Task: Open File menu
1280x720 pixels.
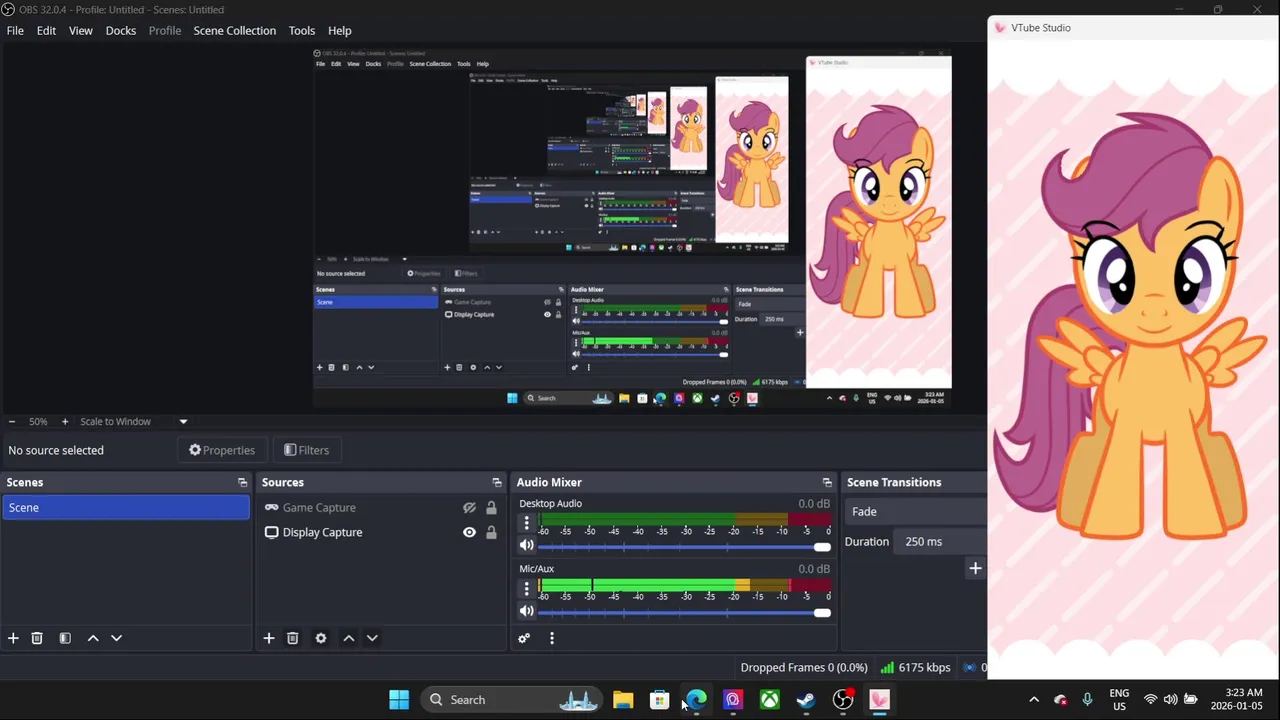Action: [15, 31]
